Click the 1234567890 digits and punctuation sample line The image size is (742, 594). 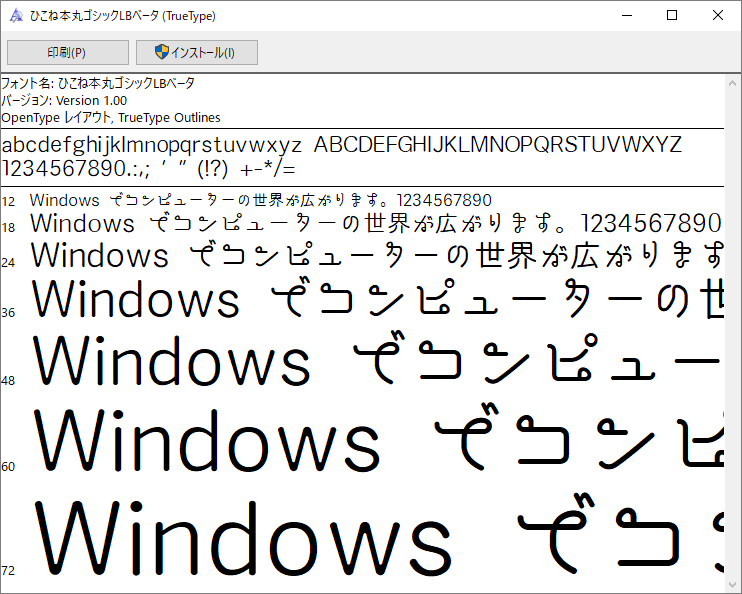tap(149, 168)
